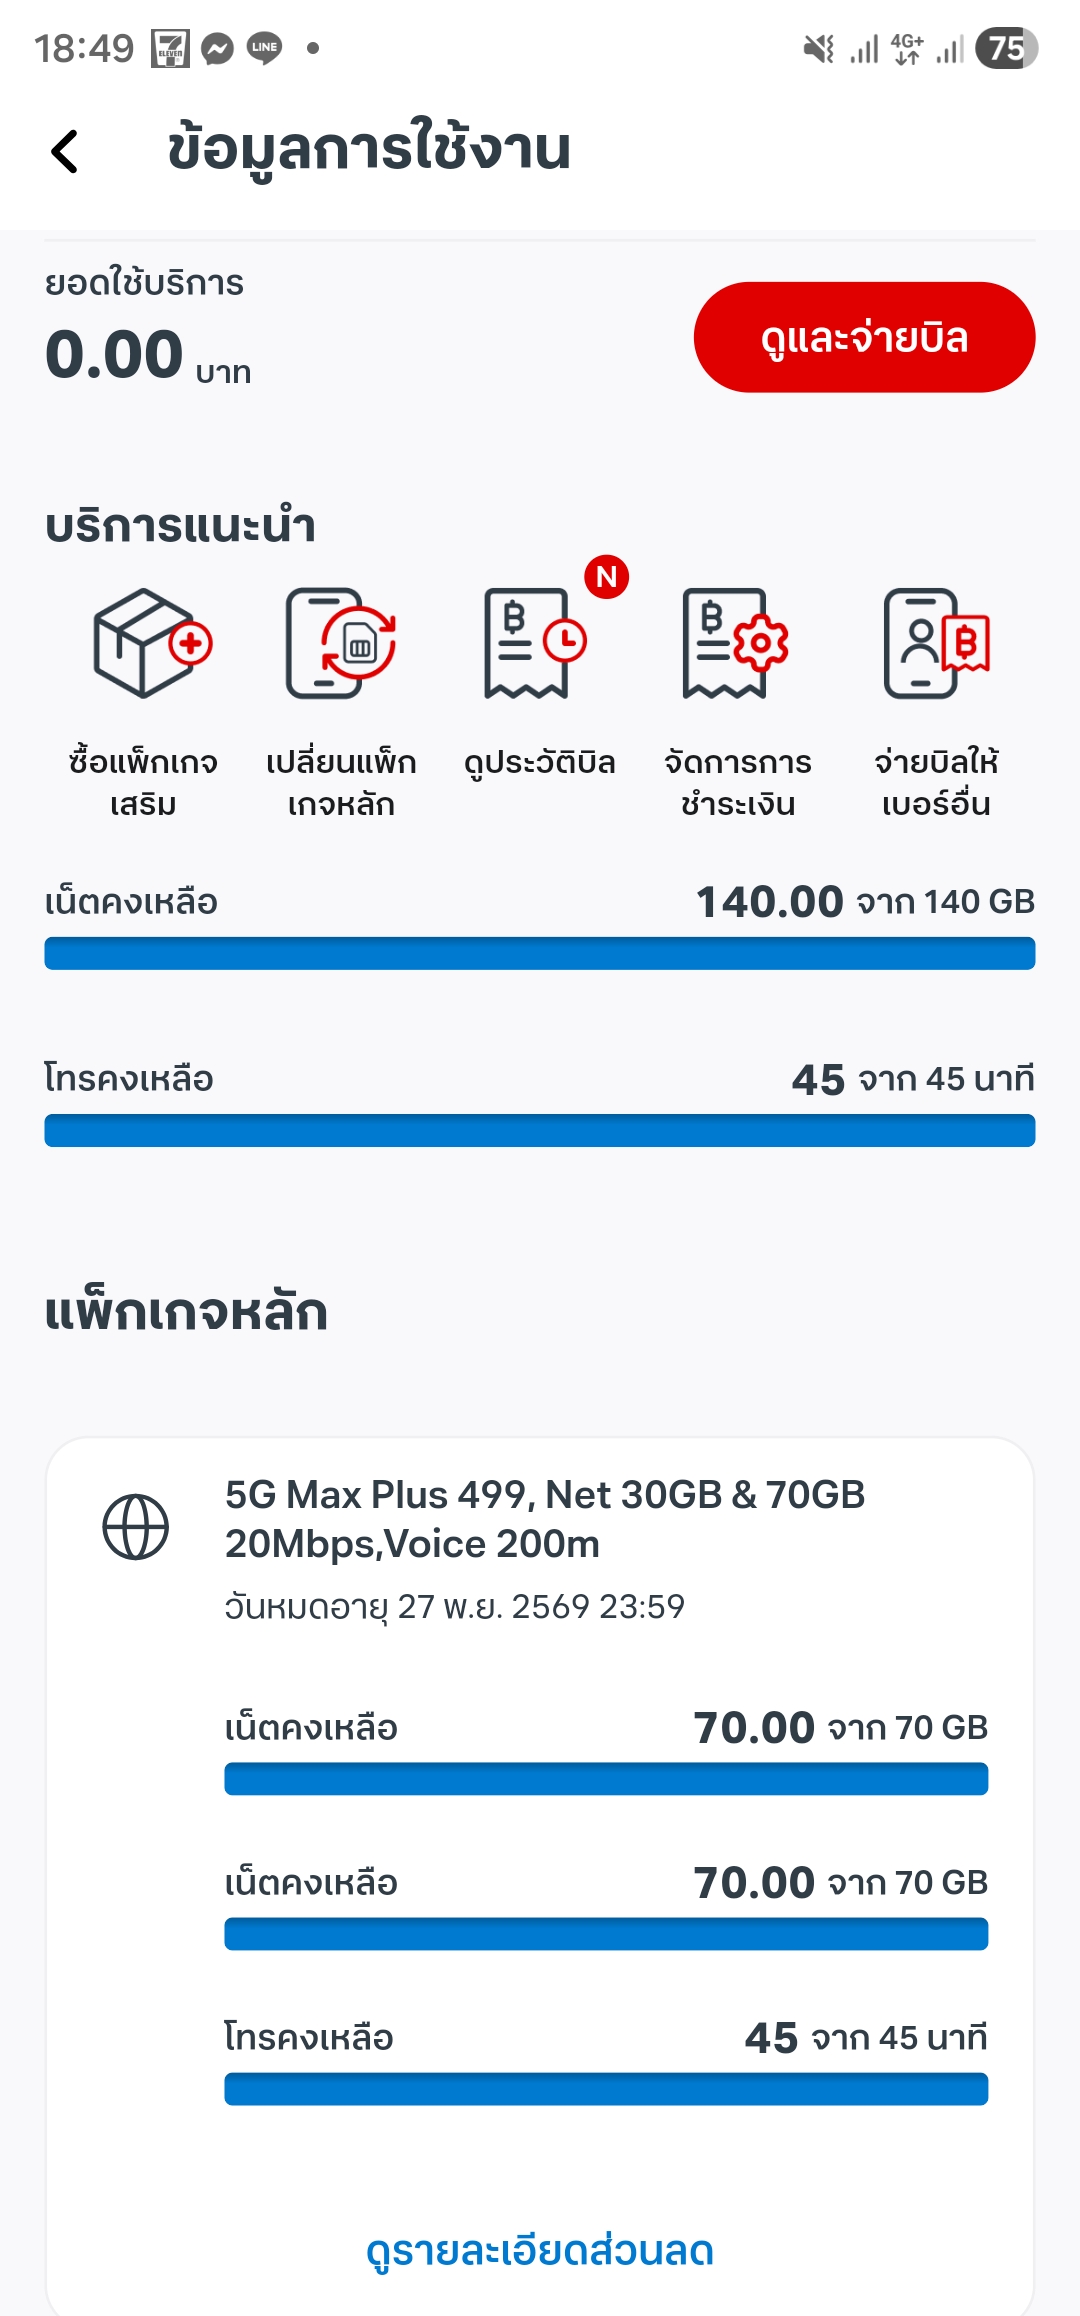Tap the 5G Max Plus 499 package title

(544, 1519)
